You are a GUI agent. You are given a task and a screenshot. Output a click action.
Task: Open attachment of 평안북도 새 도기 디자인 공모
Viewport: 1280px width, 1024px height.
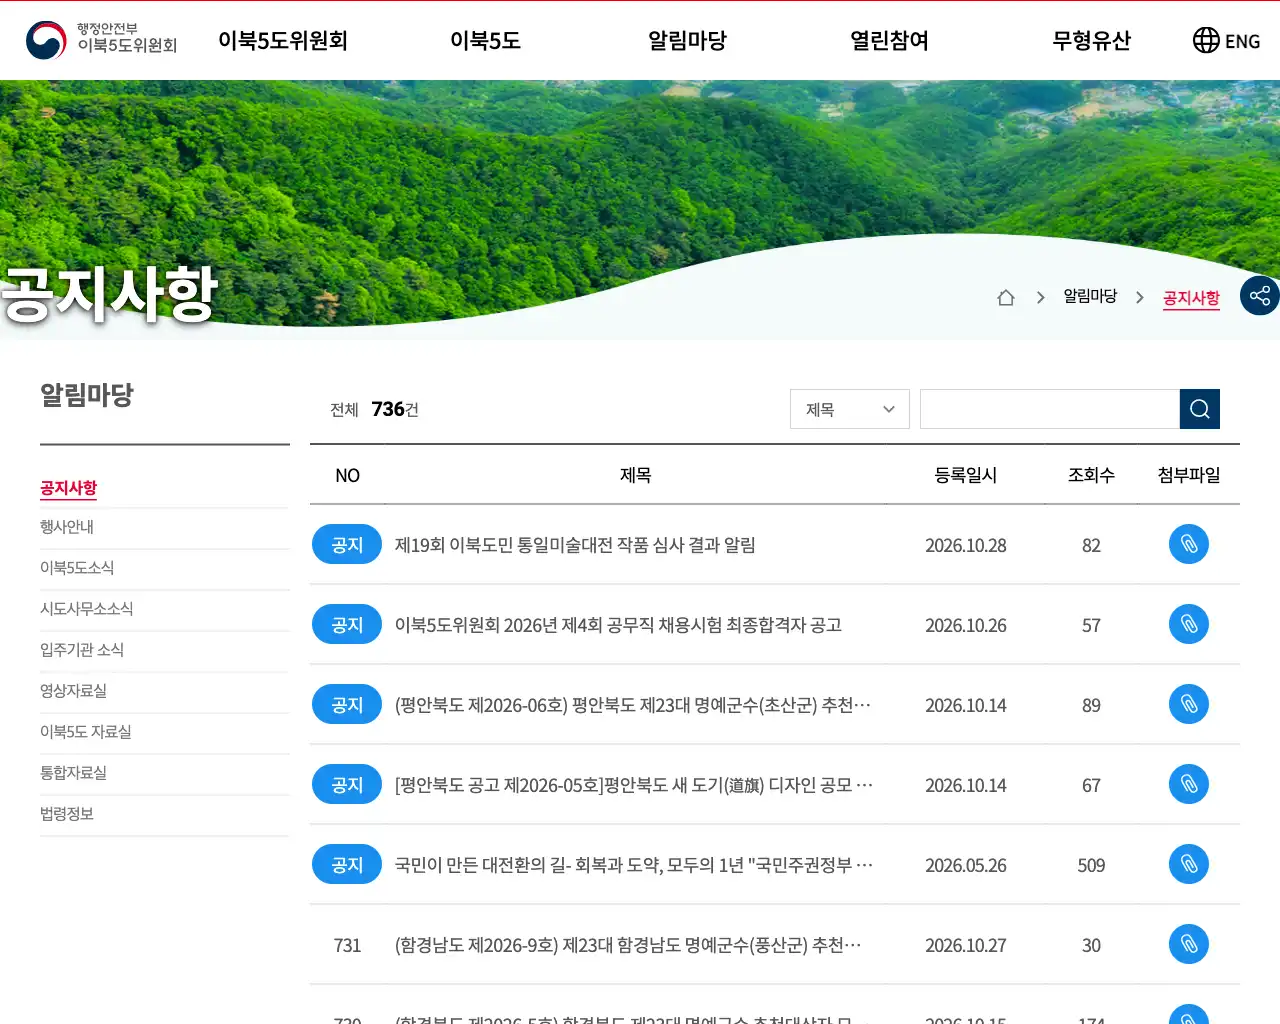[1189, 784]
